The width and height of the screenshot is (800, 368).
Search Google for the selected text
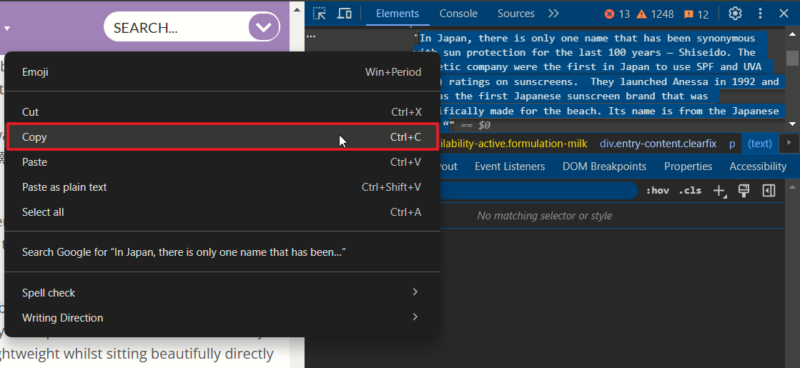click(x=222, y=252)
